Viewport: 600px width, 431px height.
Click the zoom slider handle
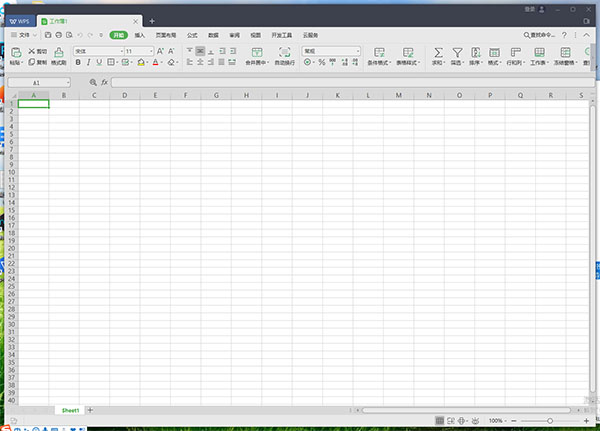tap(550, 421)
